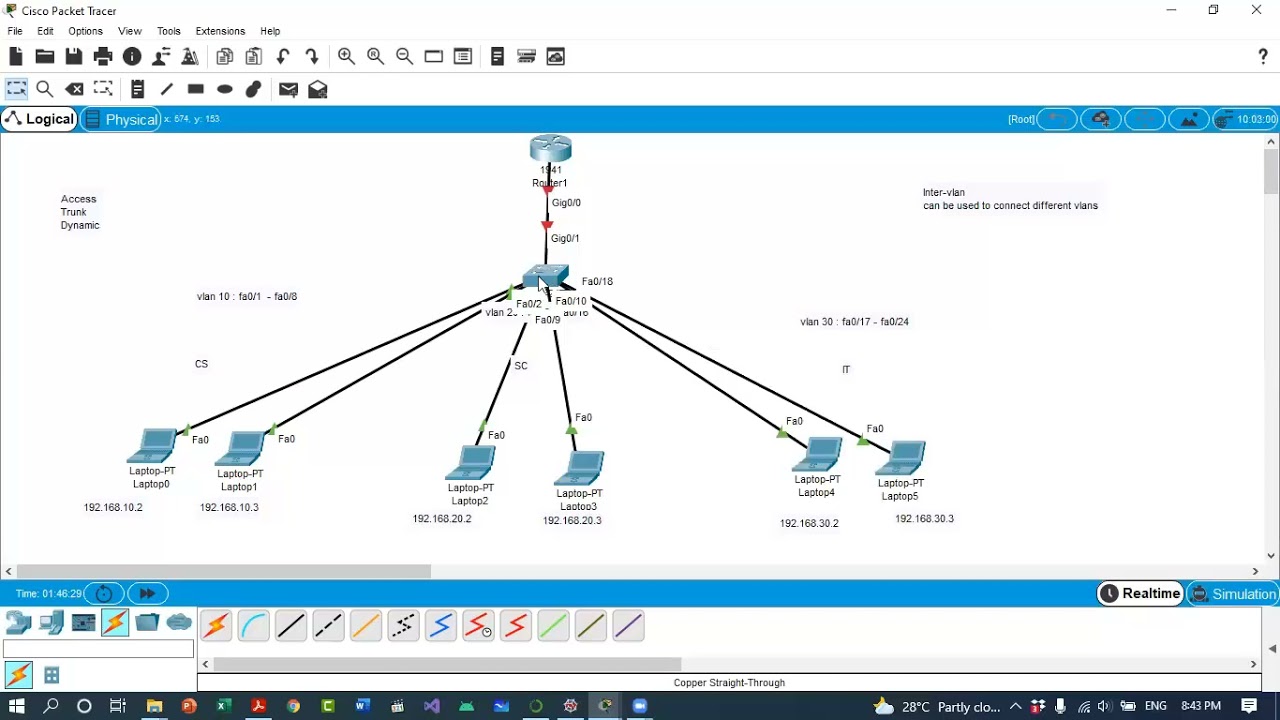
Task: Pick the blue Coaxial cable
Action: tap(441, 626)
